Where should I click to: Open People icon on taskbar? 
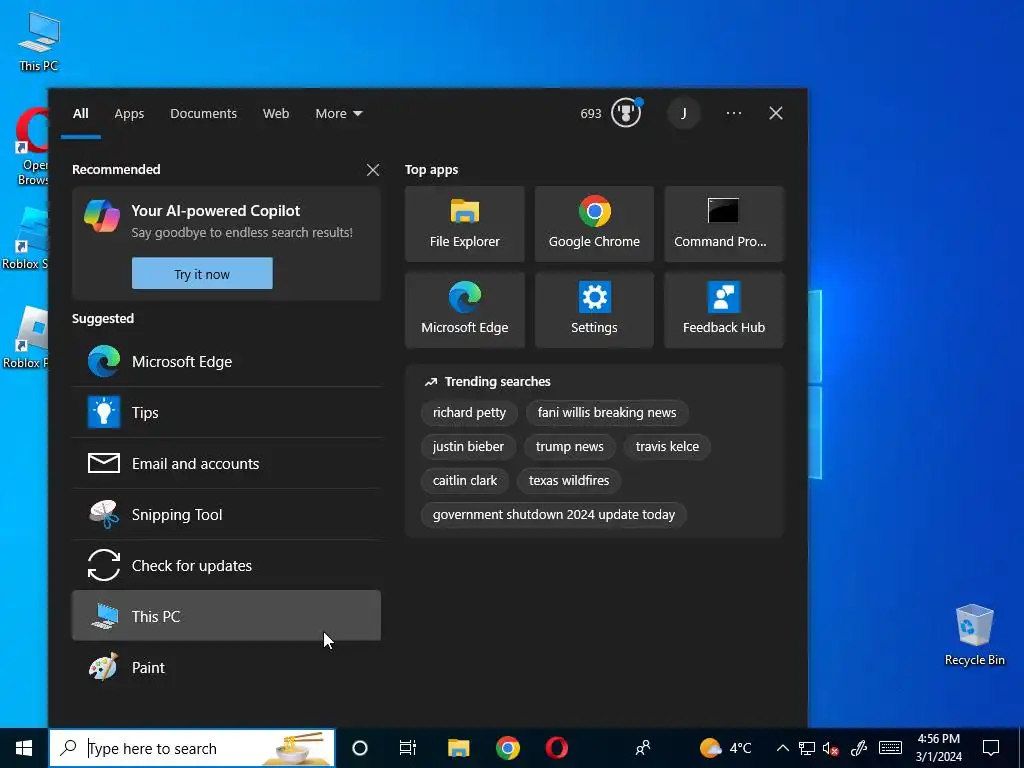point(643,748)
